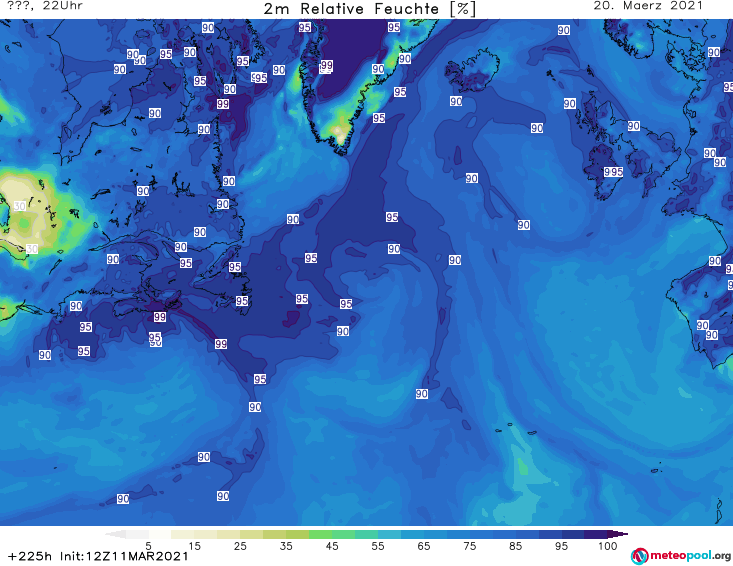
Task: Click the '995' contour label over Ireland
Action: (x=613, y=172)
